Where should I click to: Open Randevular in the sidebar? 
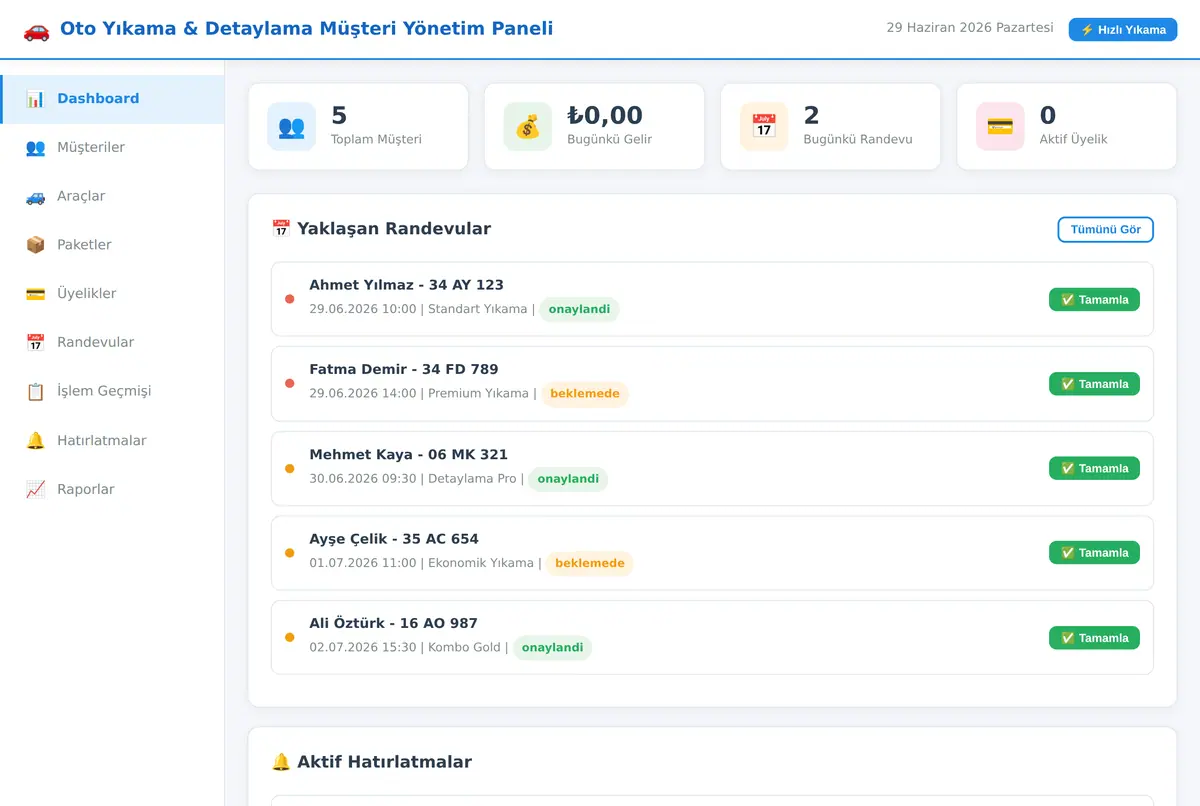pos(112,343)
